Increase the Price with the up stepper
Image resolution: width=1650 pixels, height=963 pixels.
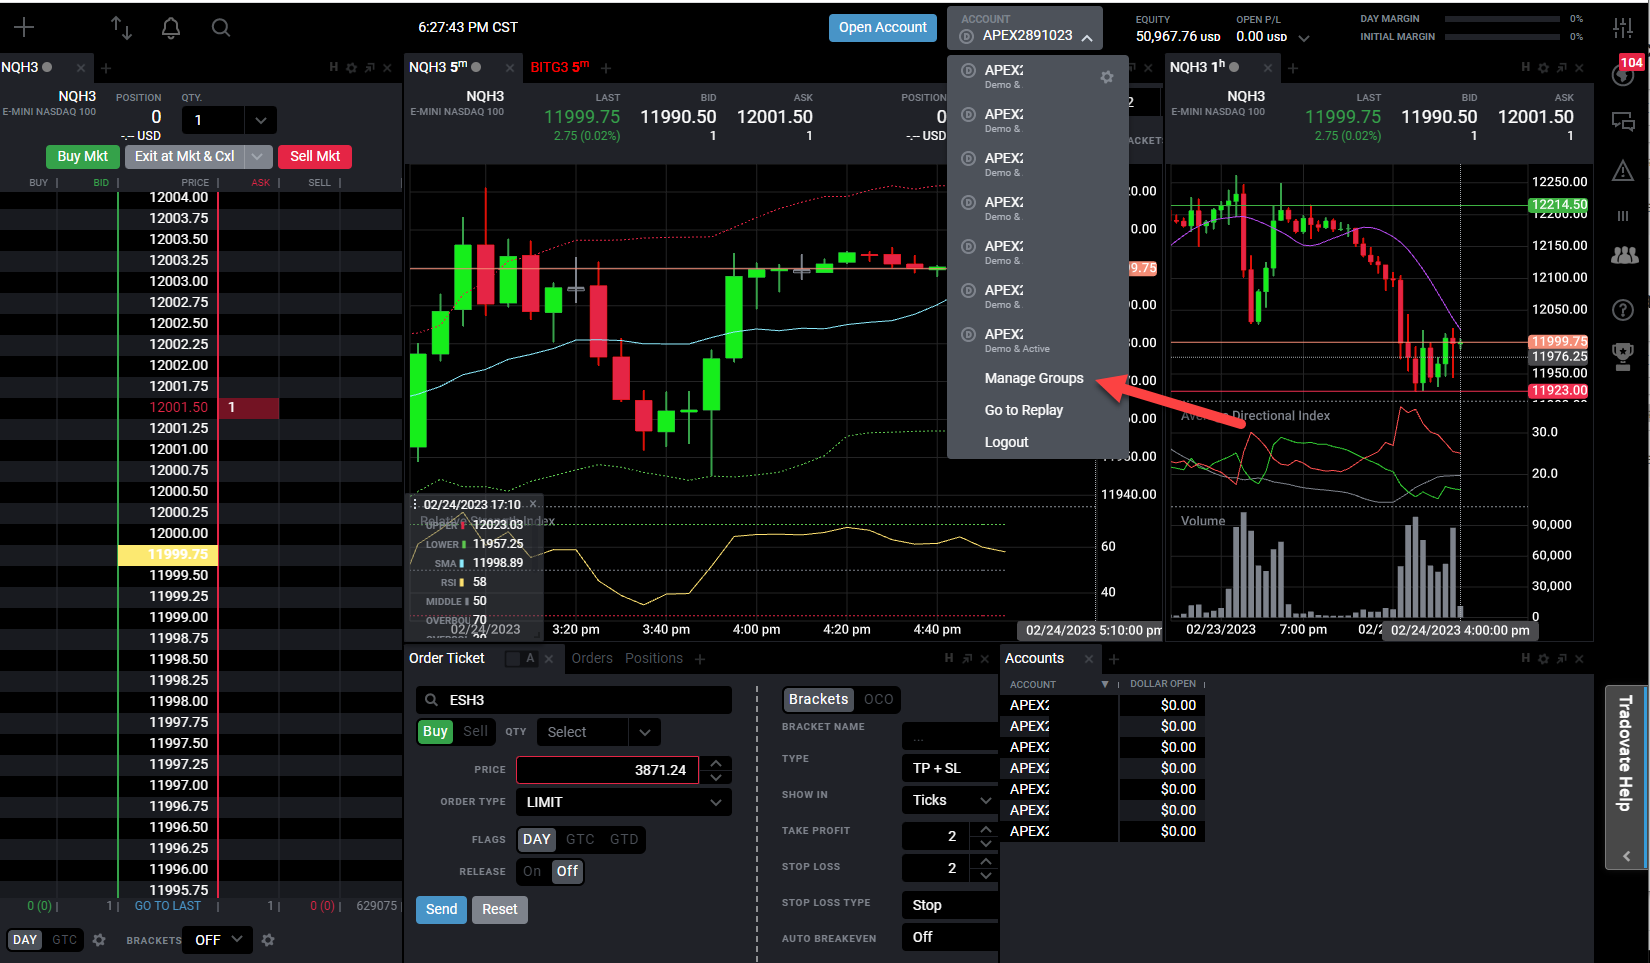[x=716, y=763]
